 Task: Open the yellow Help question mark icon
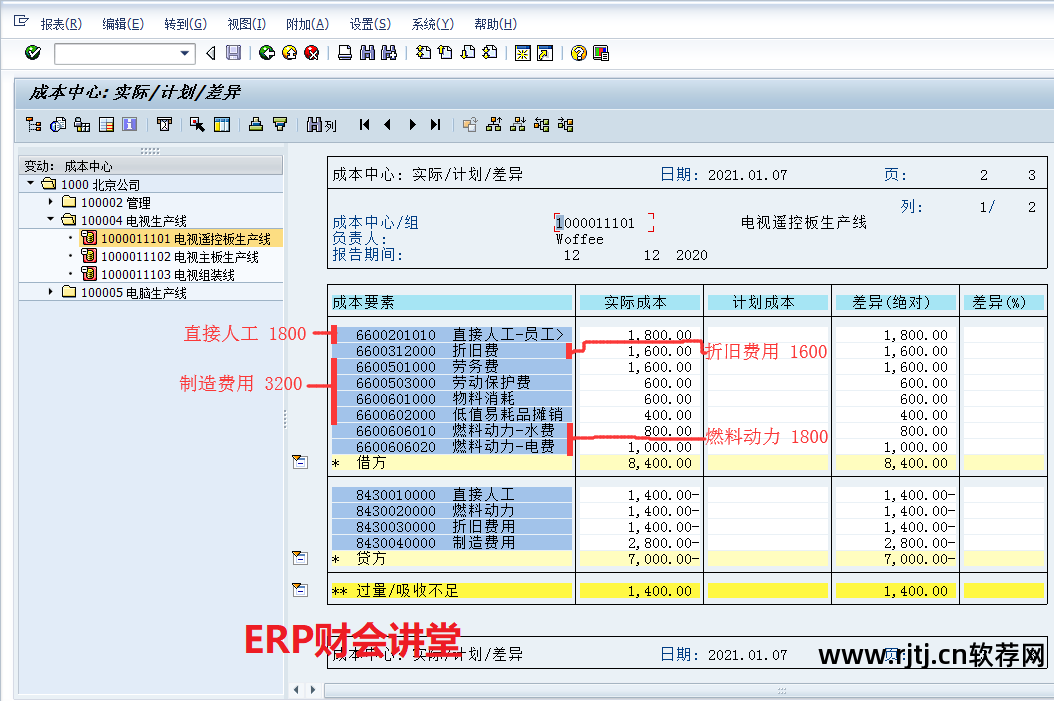[578, 52]
